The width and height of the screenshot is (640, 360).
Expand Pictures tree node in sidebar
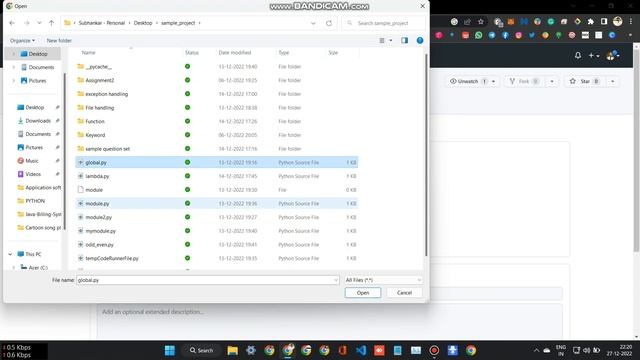[13, 81]
